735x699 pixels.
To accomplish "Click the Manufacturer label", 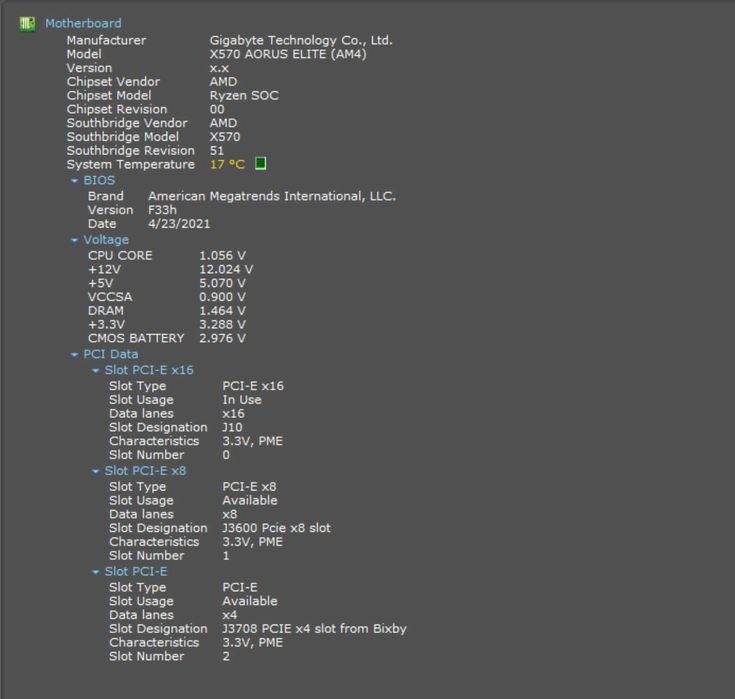I will [106, 40].
